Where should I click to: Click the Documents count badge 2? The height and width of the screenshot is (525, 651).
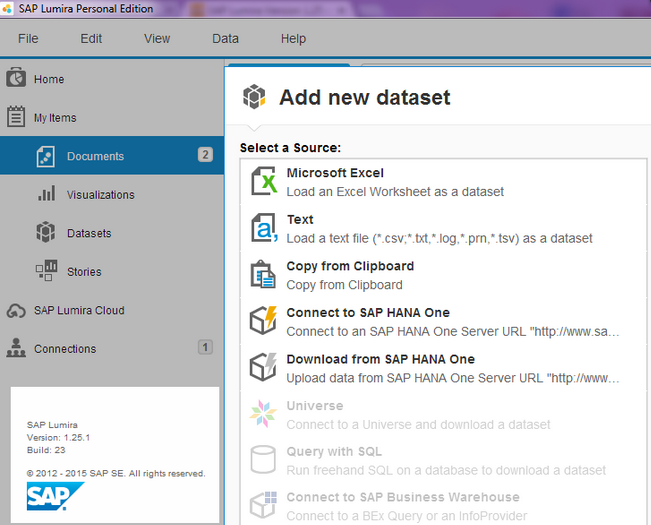click(205, 154)
